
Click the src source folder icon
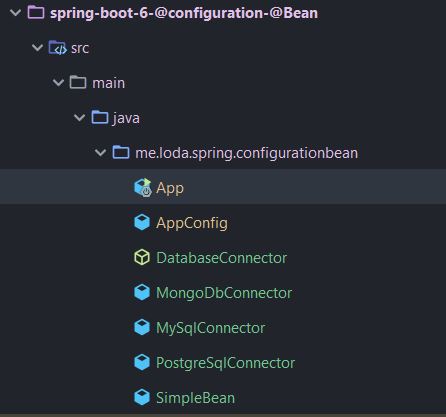click(57, 48)
